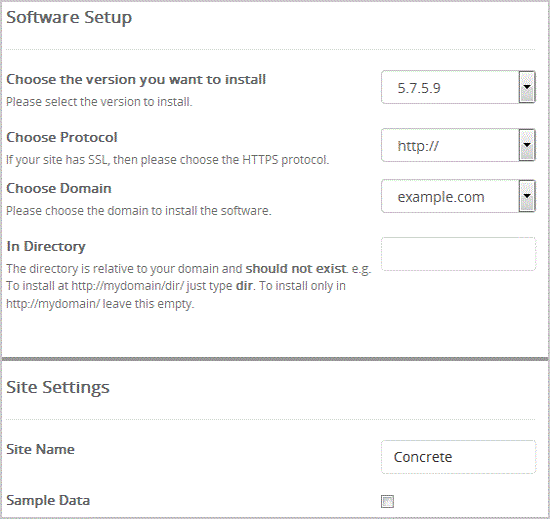Enable the Sample Data checkbox
The height and width of the screenshot is (519, 550).
pos(387,501)
